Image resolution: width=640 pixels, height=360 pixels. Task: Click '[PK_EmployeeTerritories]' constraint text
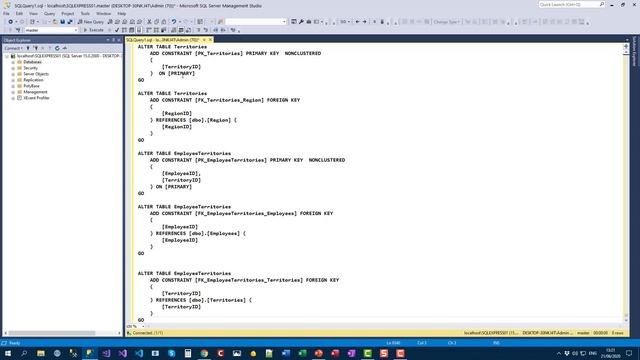[x=231, y=160]
